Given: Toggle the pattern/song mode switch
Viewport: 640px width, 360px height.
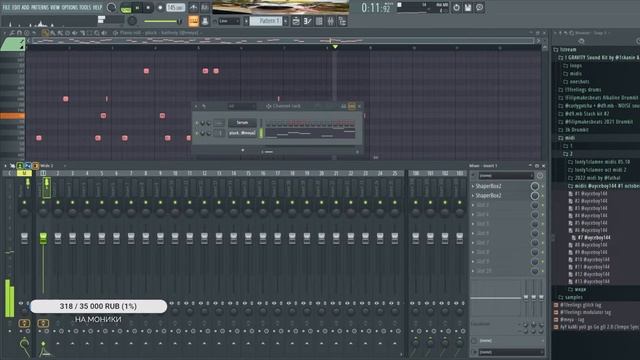Looking at the screenshot, I should click(126, 8).
